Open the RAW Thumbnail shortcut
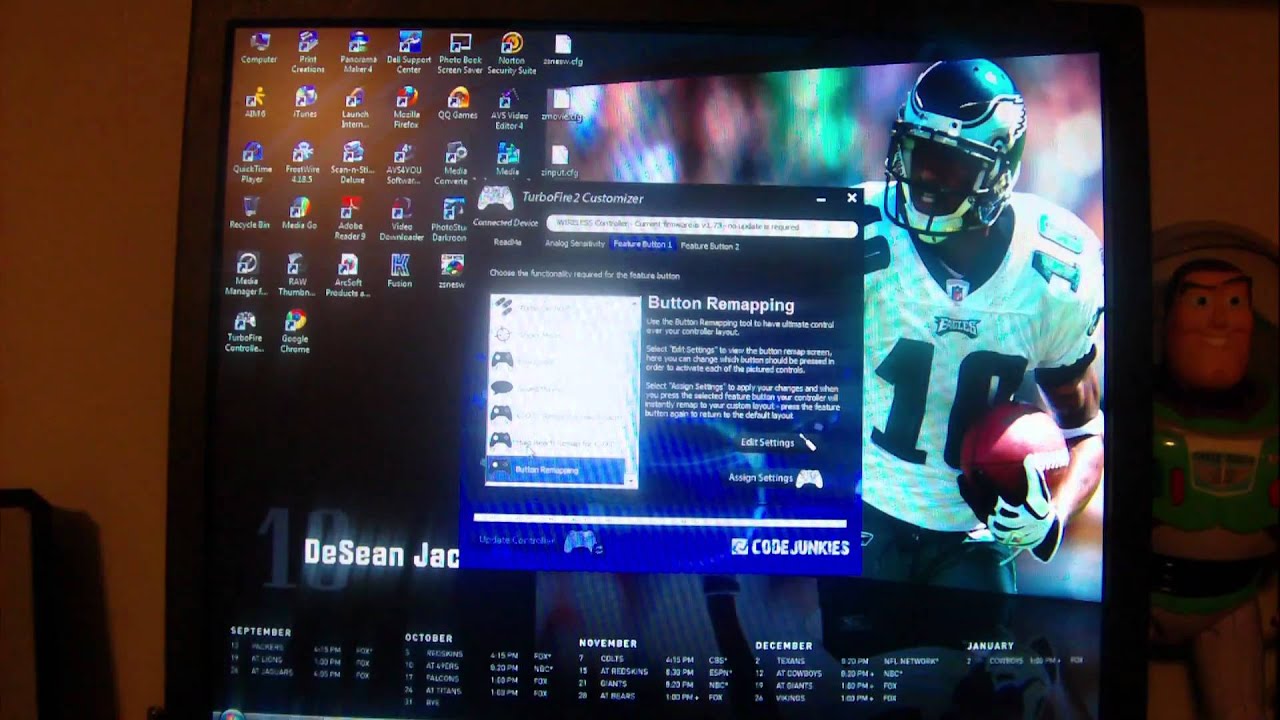 click(x=296, y=275)
